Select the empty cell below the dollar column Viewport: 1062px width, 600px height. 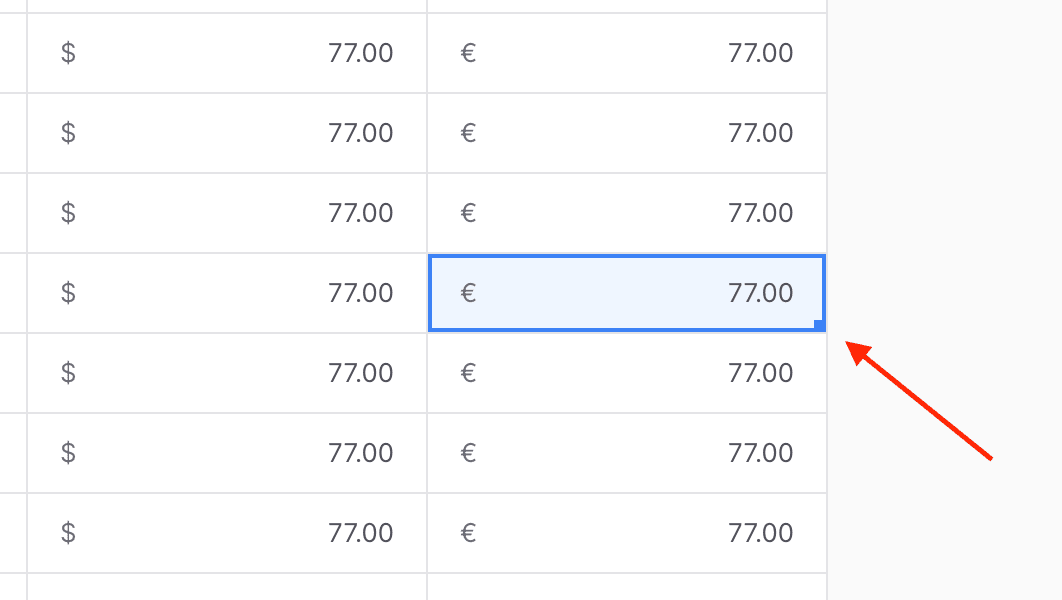[227, 587]
